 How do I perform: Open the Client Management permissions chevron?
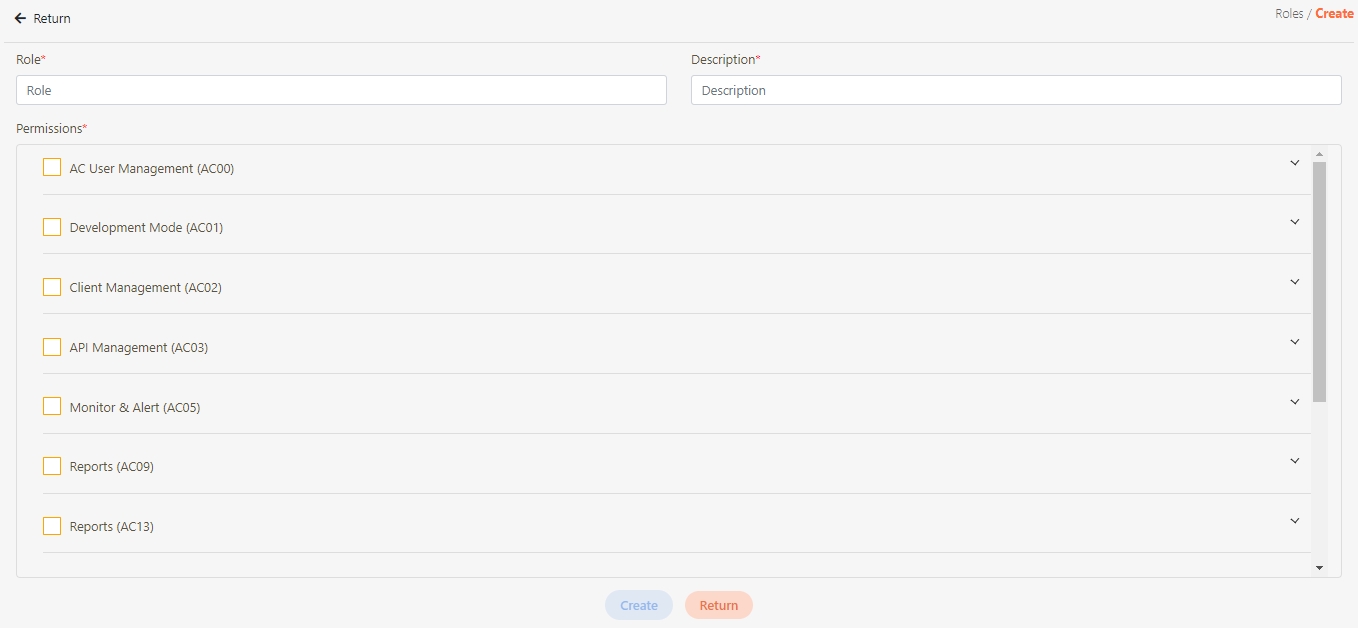(1294, 282)
